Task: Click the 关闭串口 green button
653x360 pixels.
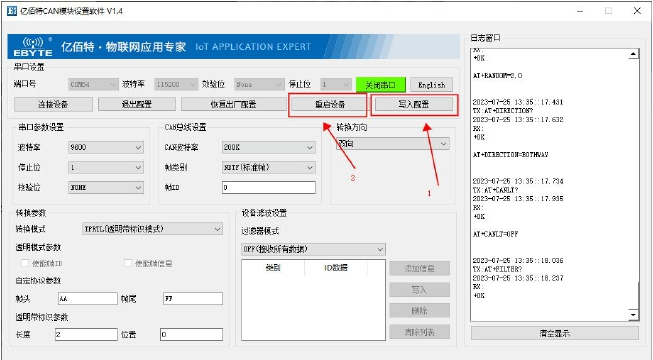Action: point(381,85)
